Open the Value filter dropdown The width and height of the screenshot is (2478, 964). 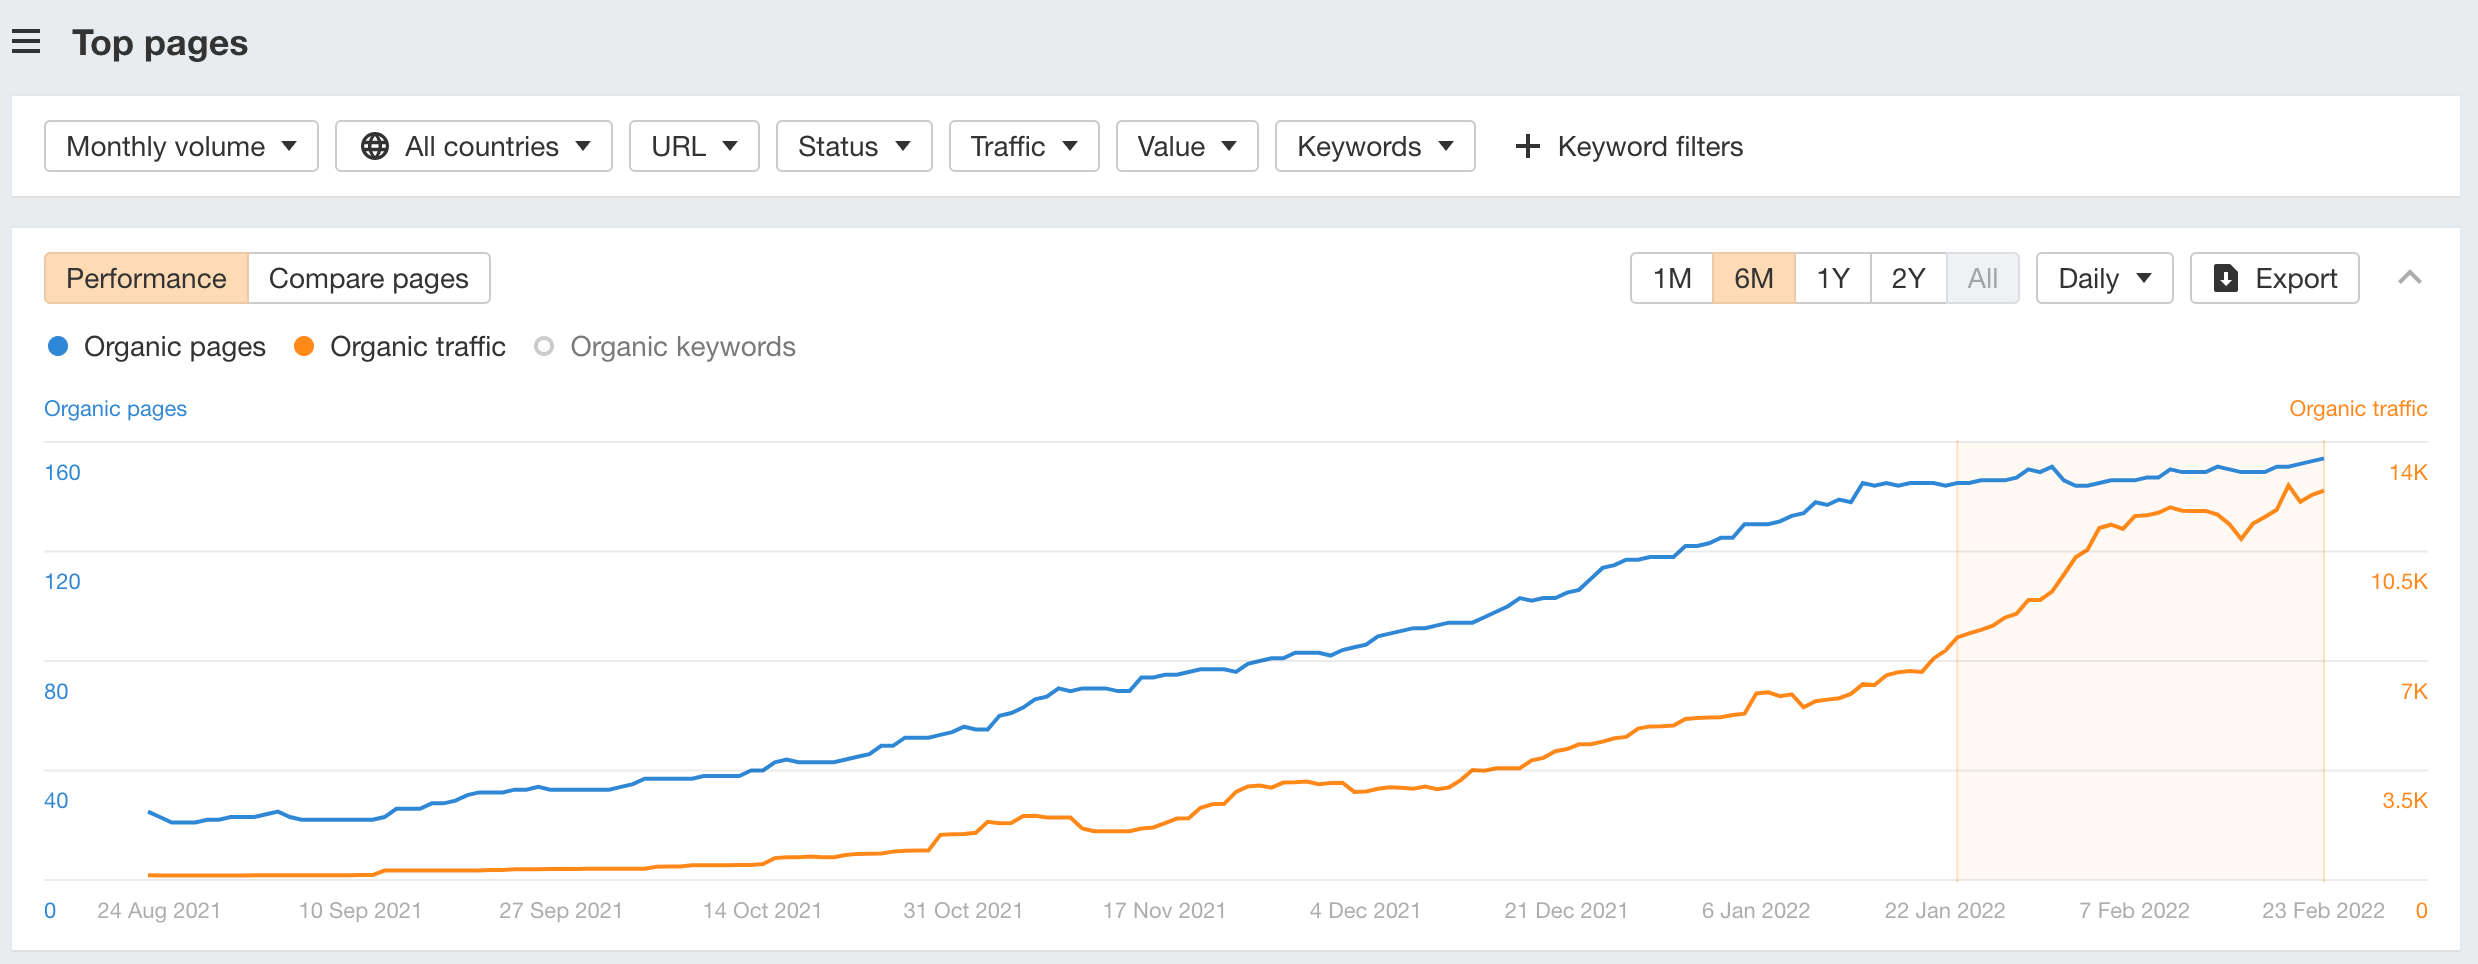tap(1187, 146)
